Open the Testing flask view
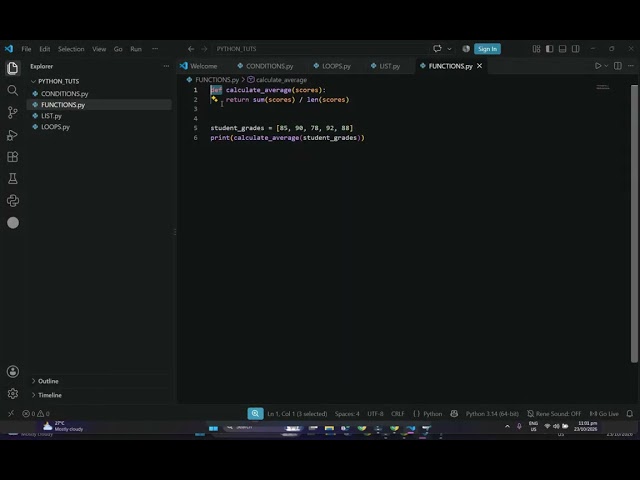 13,178
